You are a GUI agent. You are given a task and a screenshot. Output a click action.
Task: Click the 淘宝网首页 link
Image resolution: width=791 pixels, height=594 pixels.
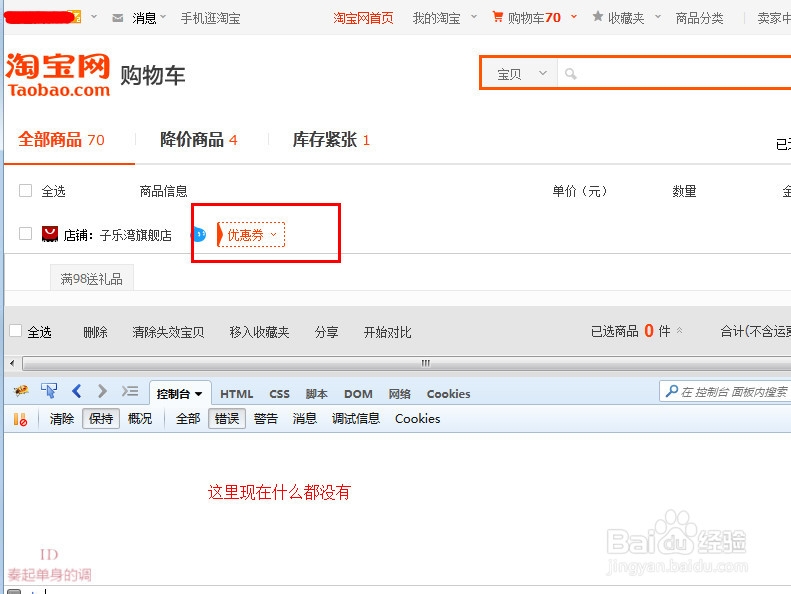pyautogui.click(x=363, y=18)
